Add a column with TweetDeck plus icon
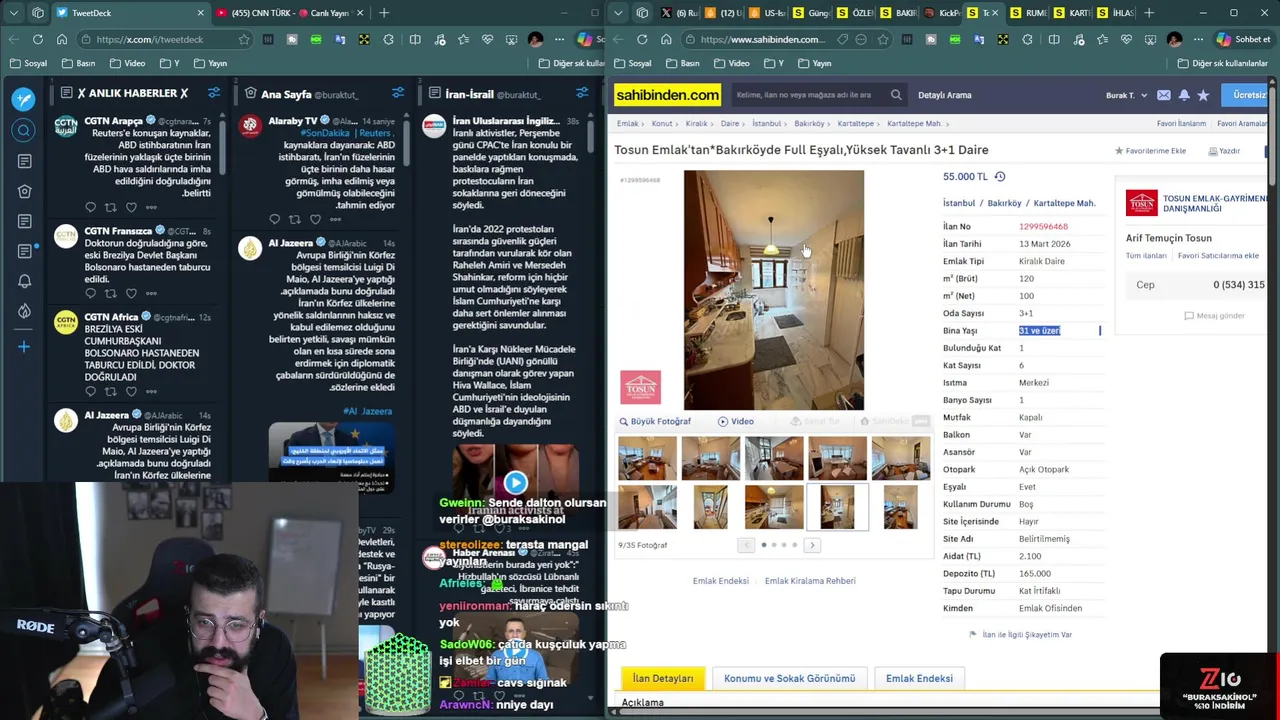This screenshot has width=1280, height=720. [24, 347]
